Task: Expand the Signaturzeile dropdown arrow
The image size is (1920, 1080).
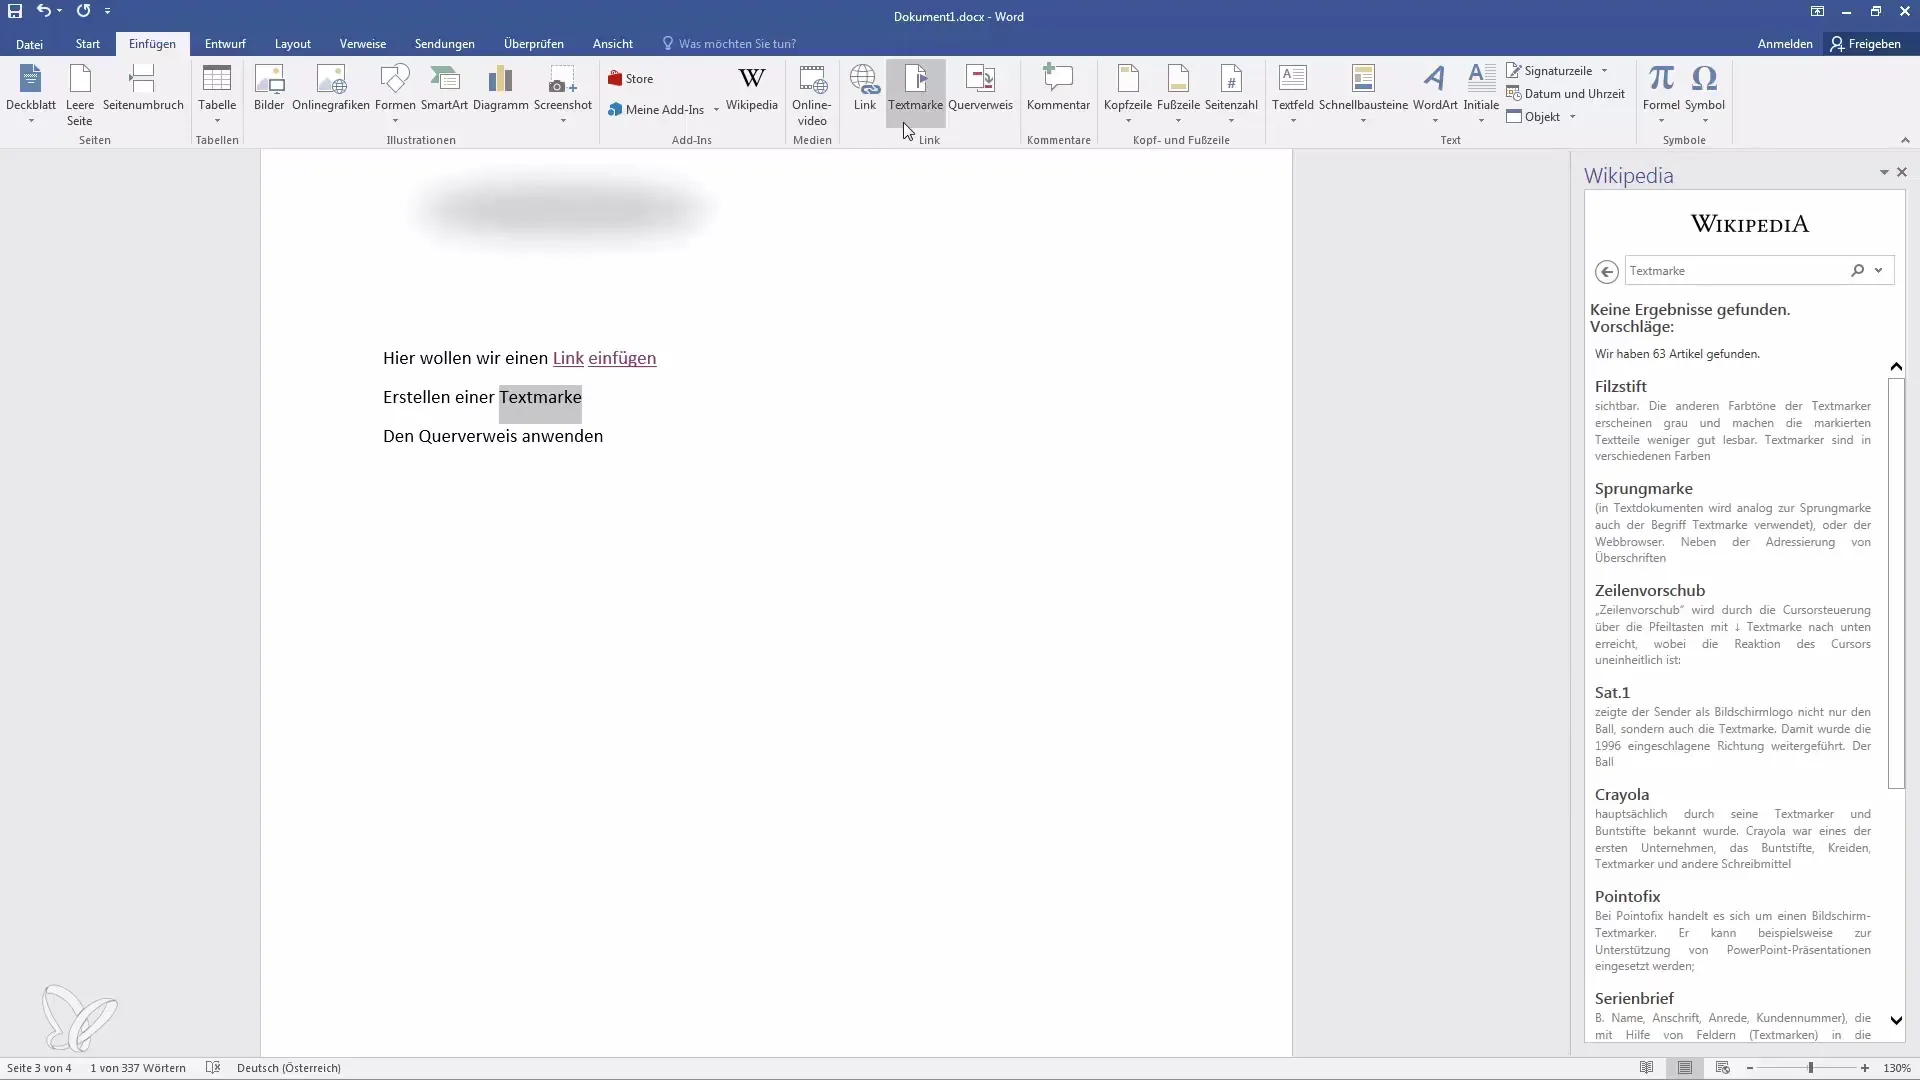Action: pos(1604,71)
